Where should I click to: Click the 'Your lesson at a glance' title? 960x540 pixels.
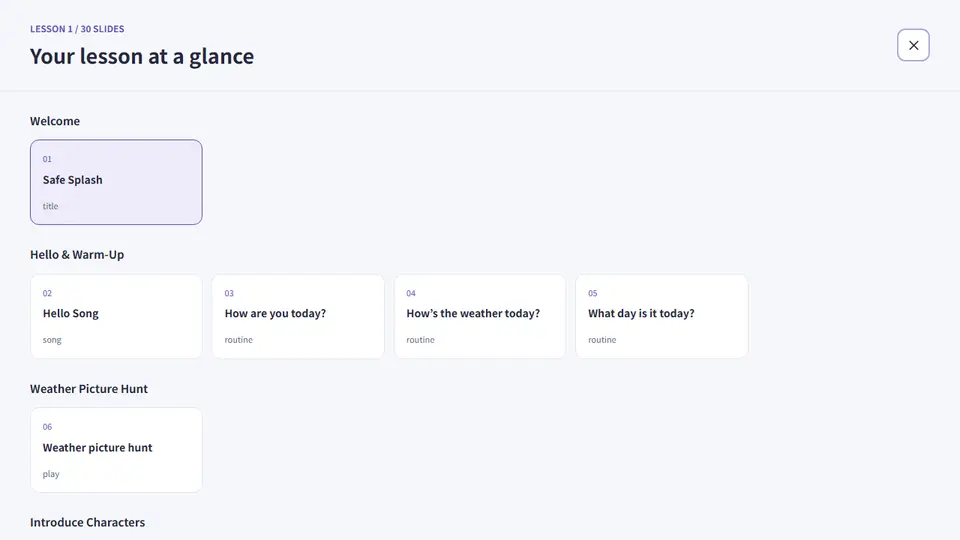142,56
